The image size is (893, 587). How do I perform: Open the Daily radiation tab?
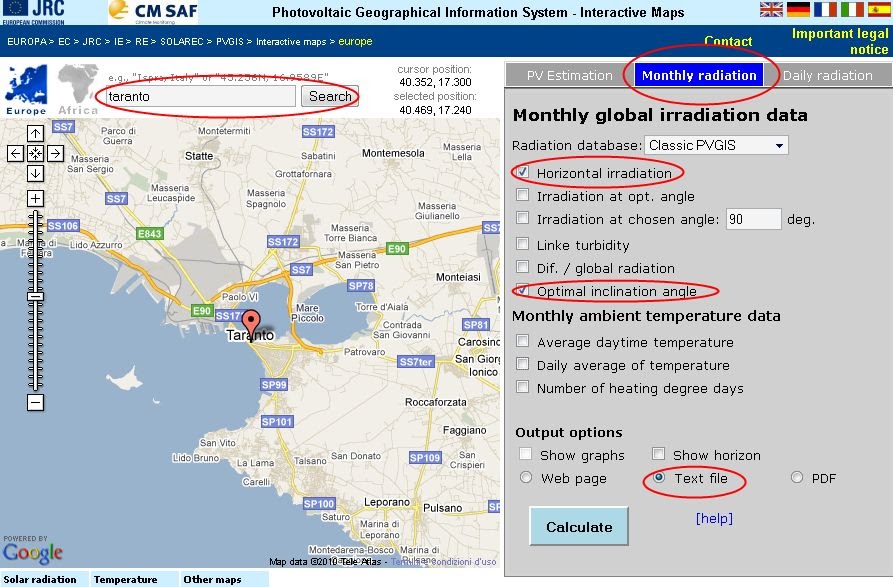[828, 75]
